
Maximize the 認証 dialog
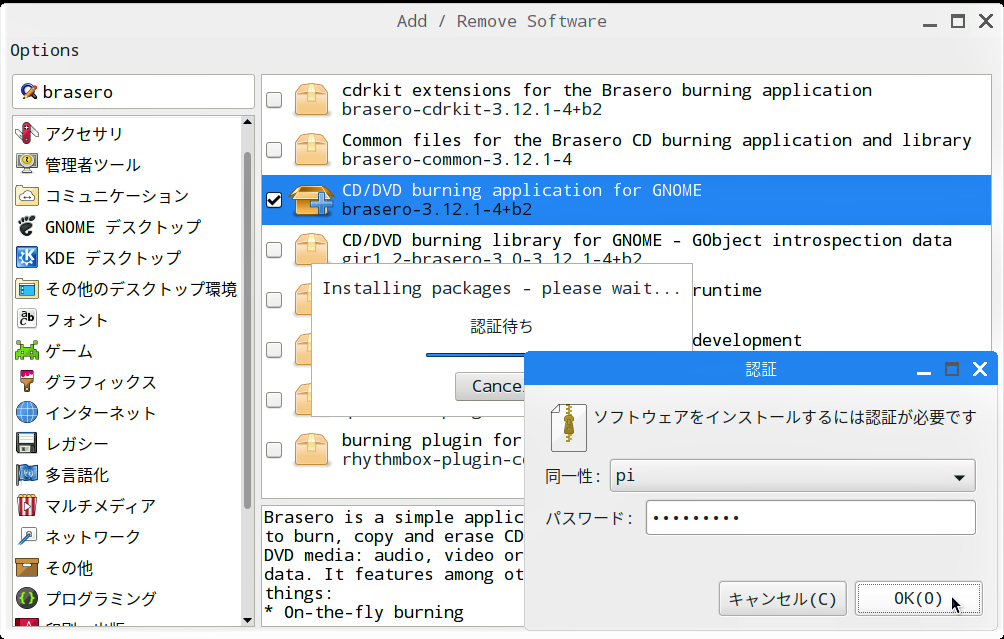pos(951,369)
